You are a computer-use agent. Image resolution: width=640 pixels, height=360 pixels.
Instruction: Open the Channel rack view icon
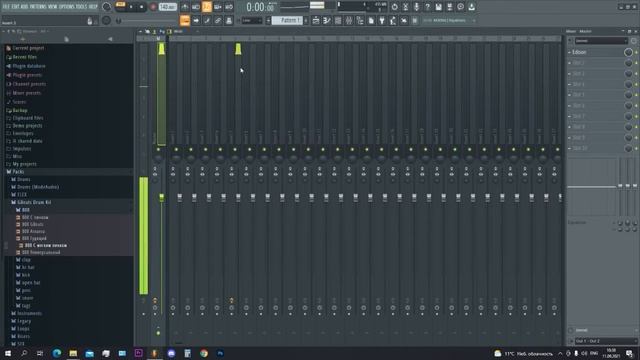tap(338, 20)
